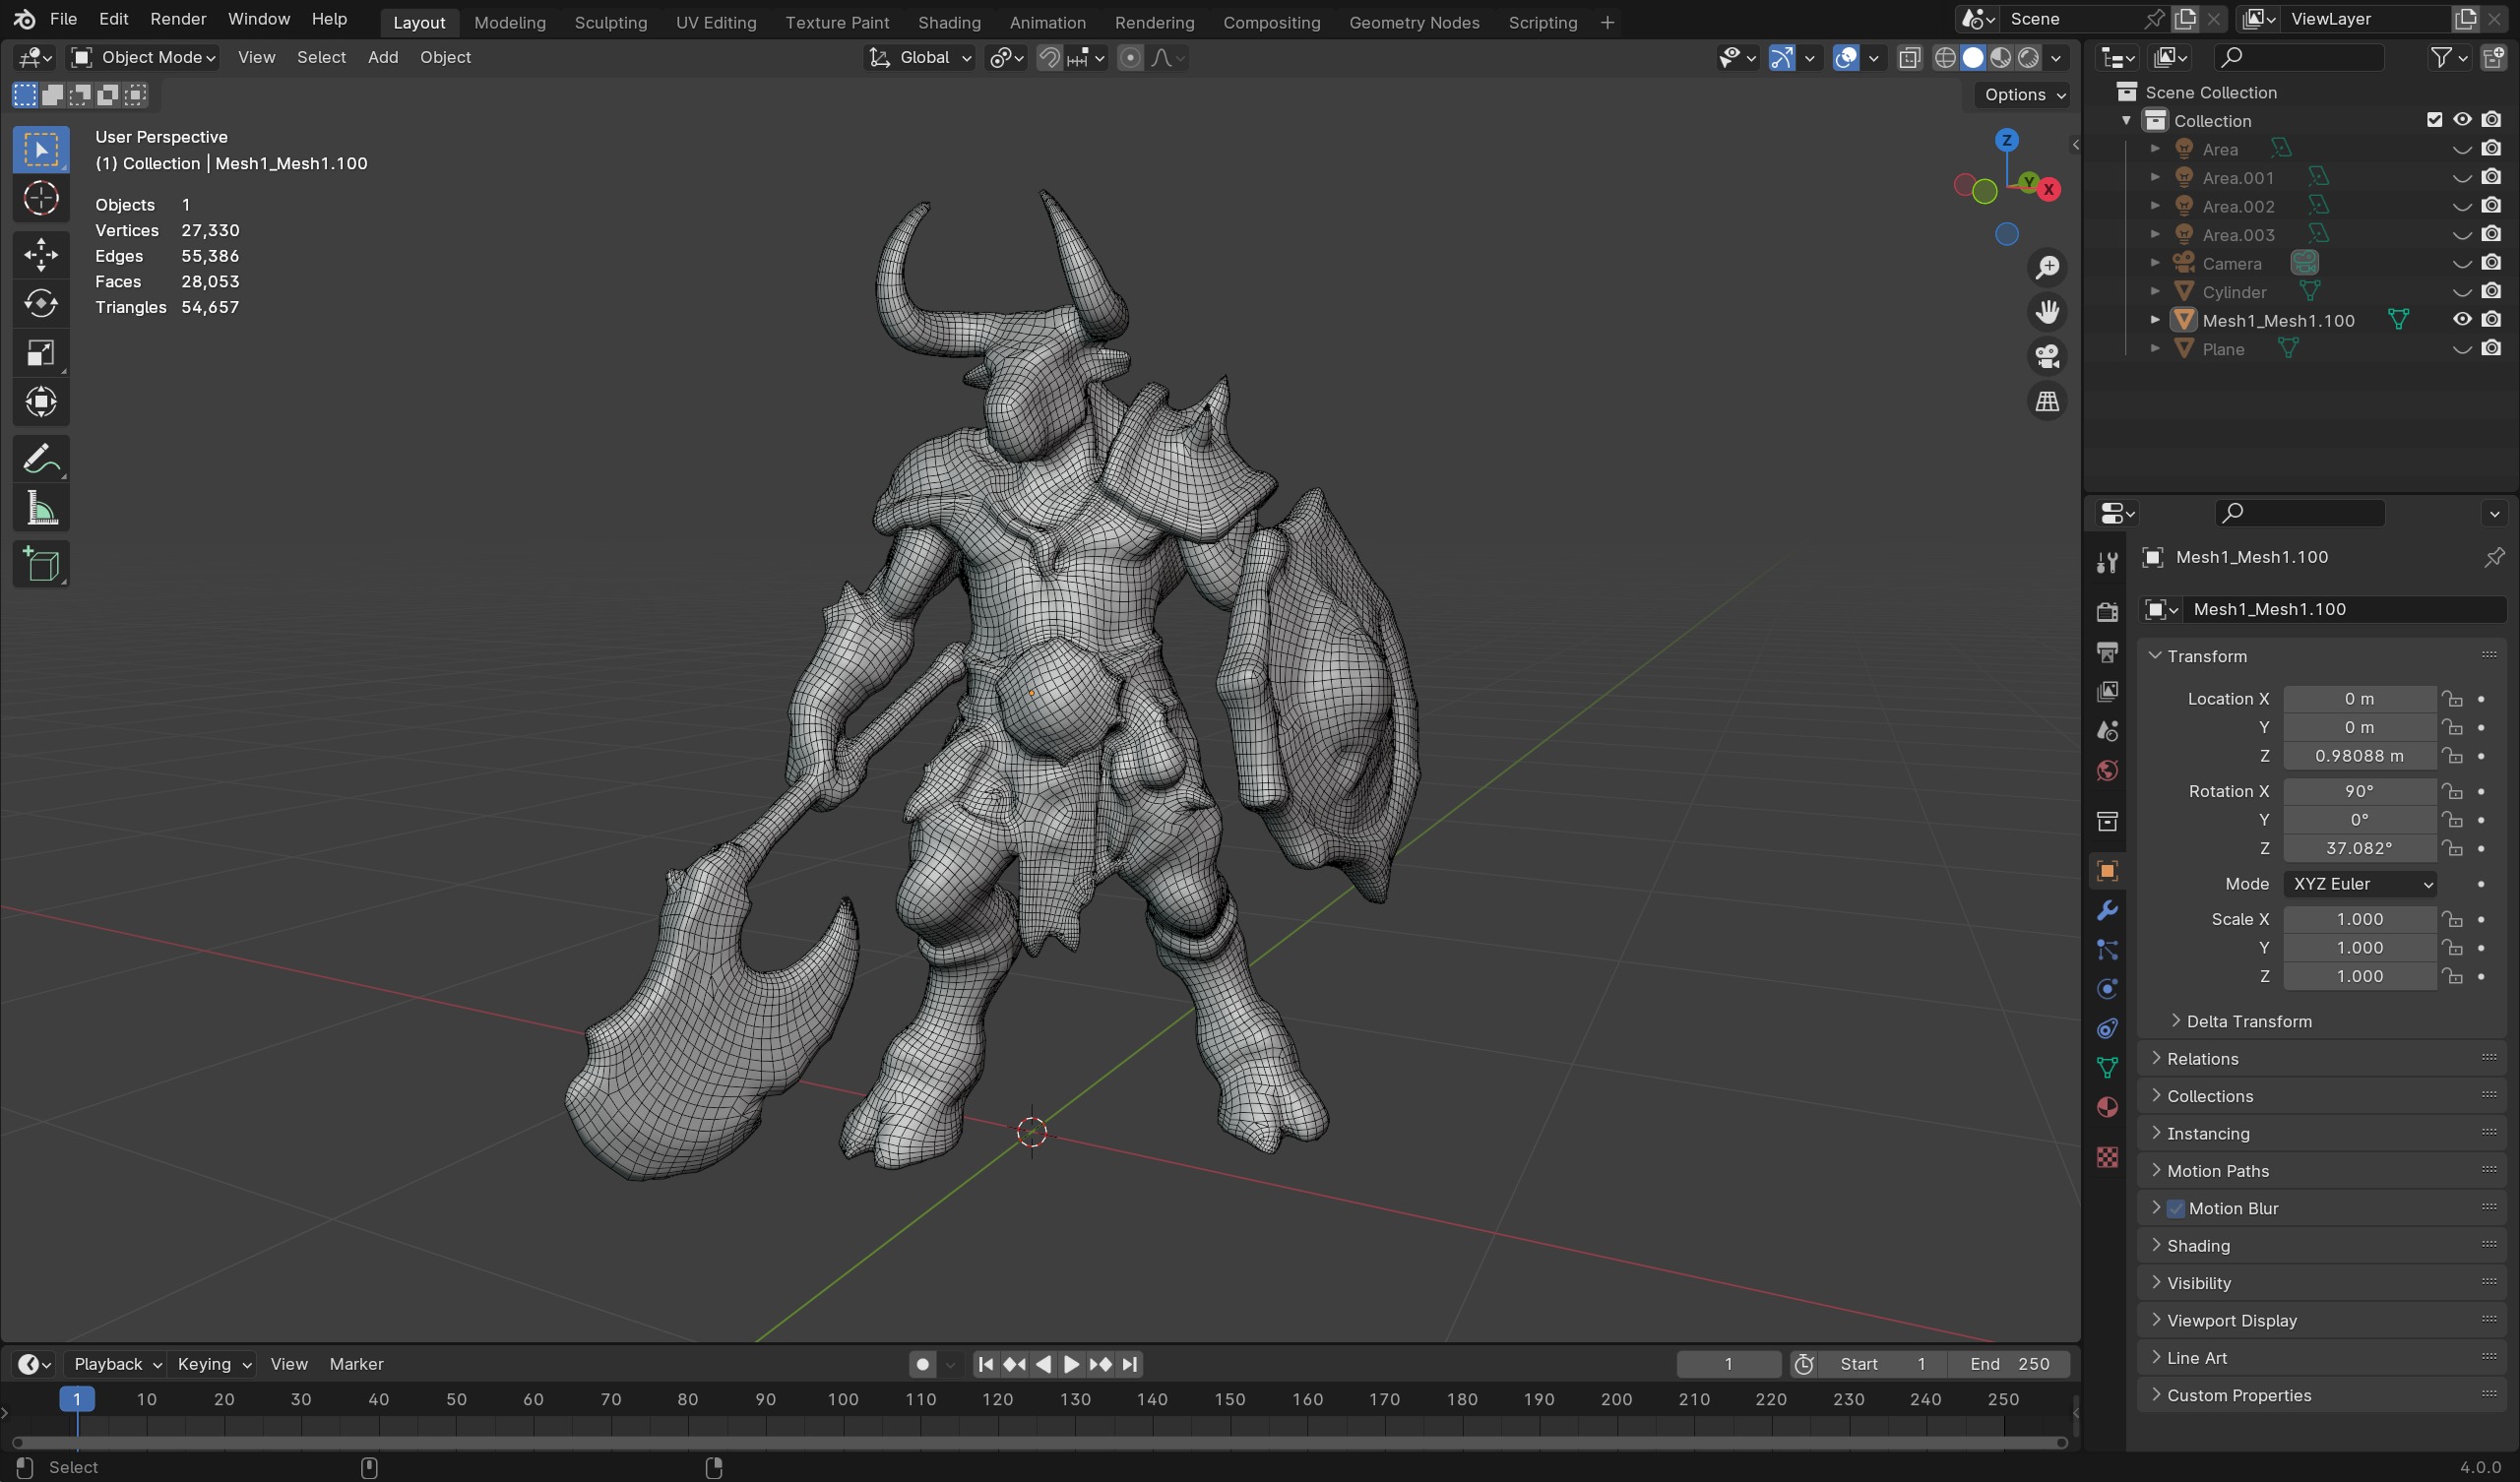The width and height of the screenshot is (2520, 1482).
Task: Jump to the timeline end frame
Action: 1129,1364
